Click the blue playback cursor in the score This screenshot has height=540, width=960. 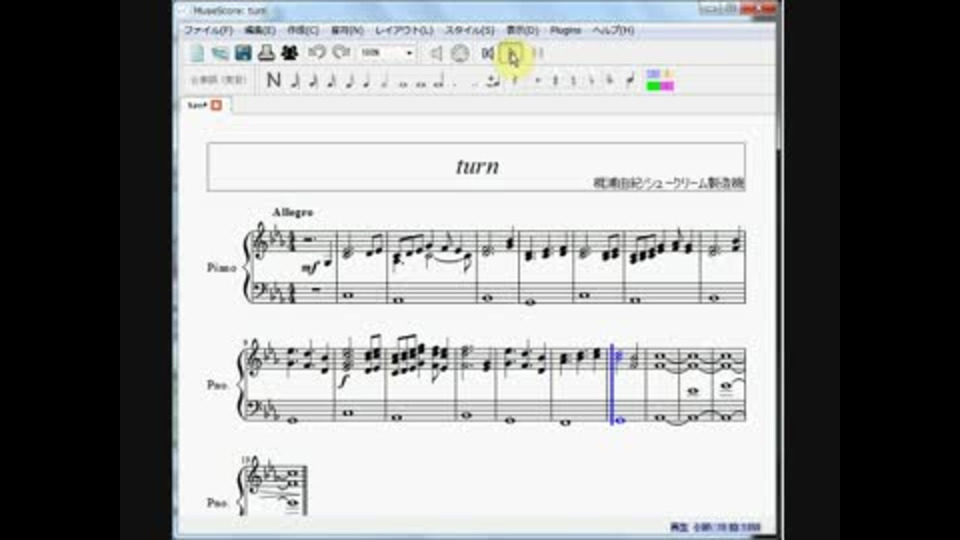coord(611,384)
